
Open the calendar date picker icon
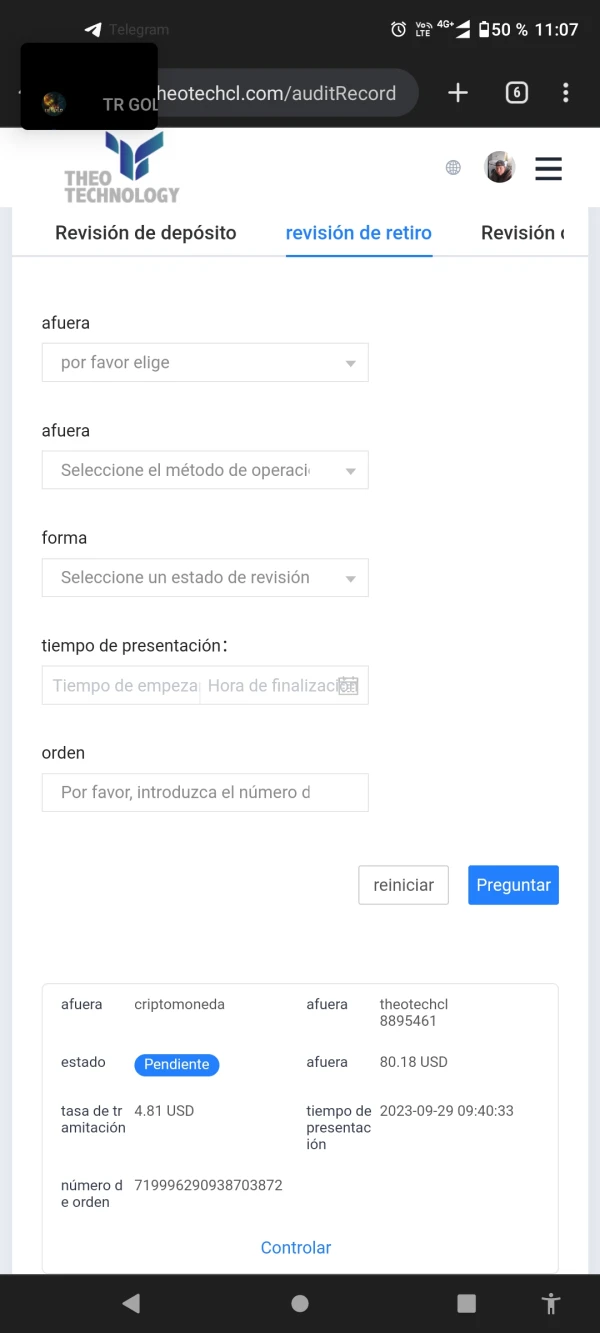(x=347, y=686)
